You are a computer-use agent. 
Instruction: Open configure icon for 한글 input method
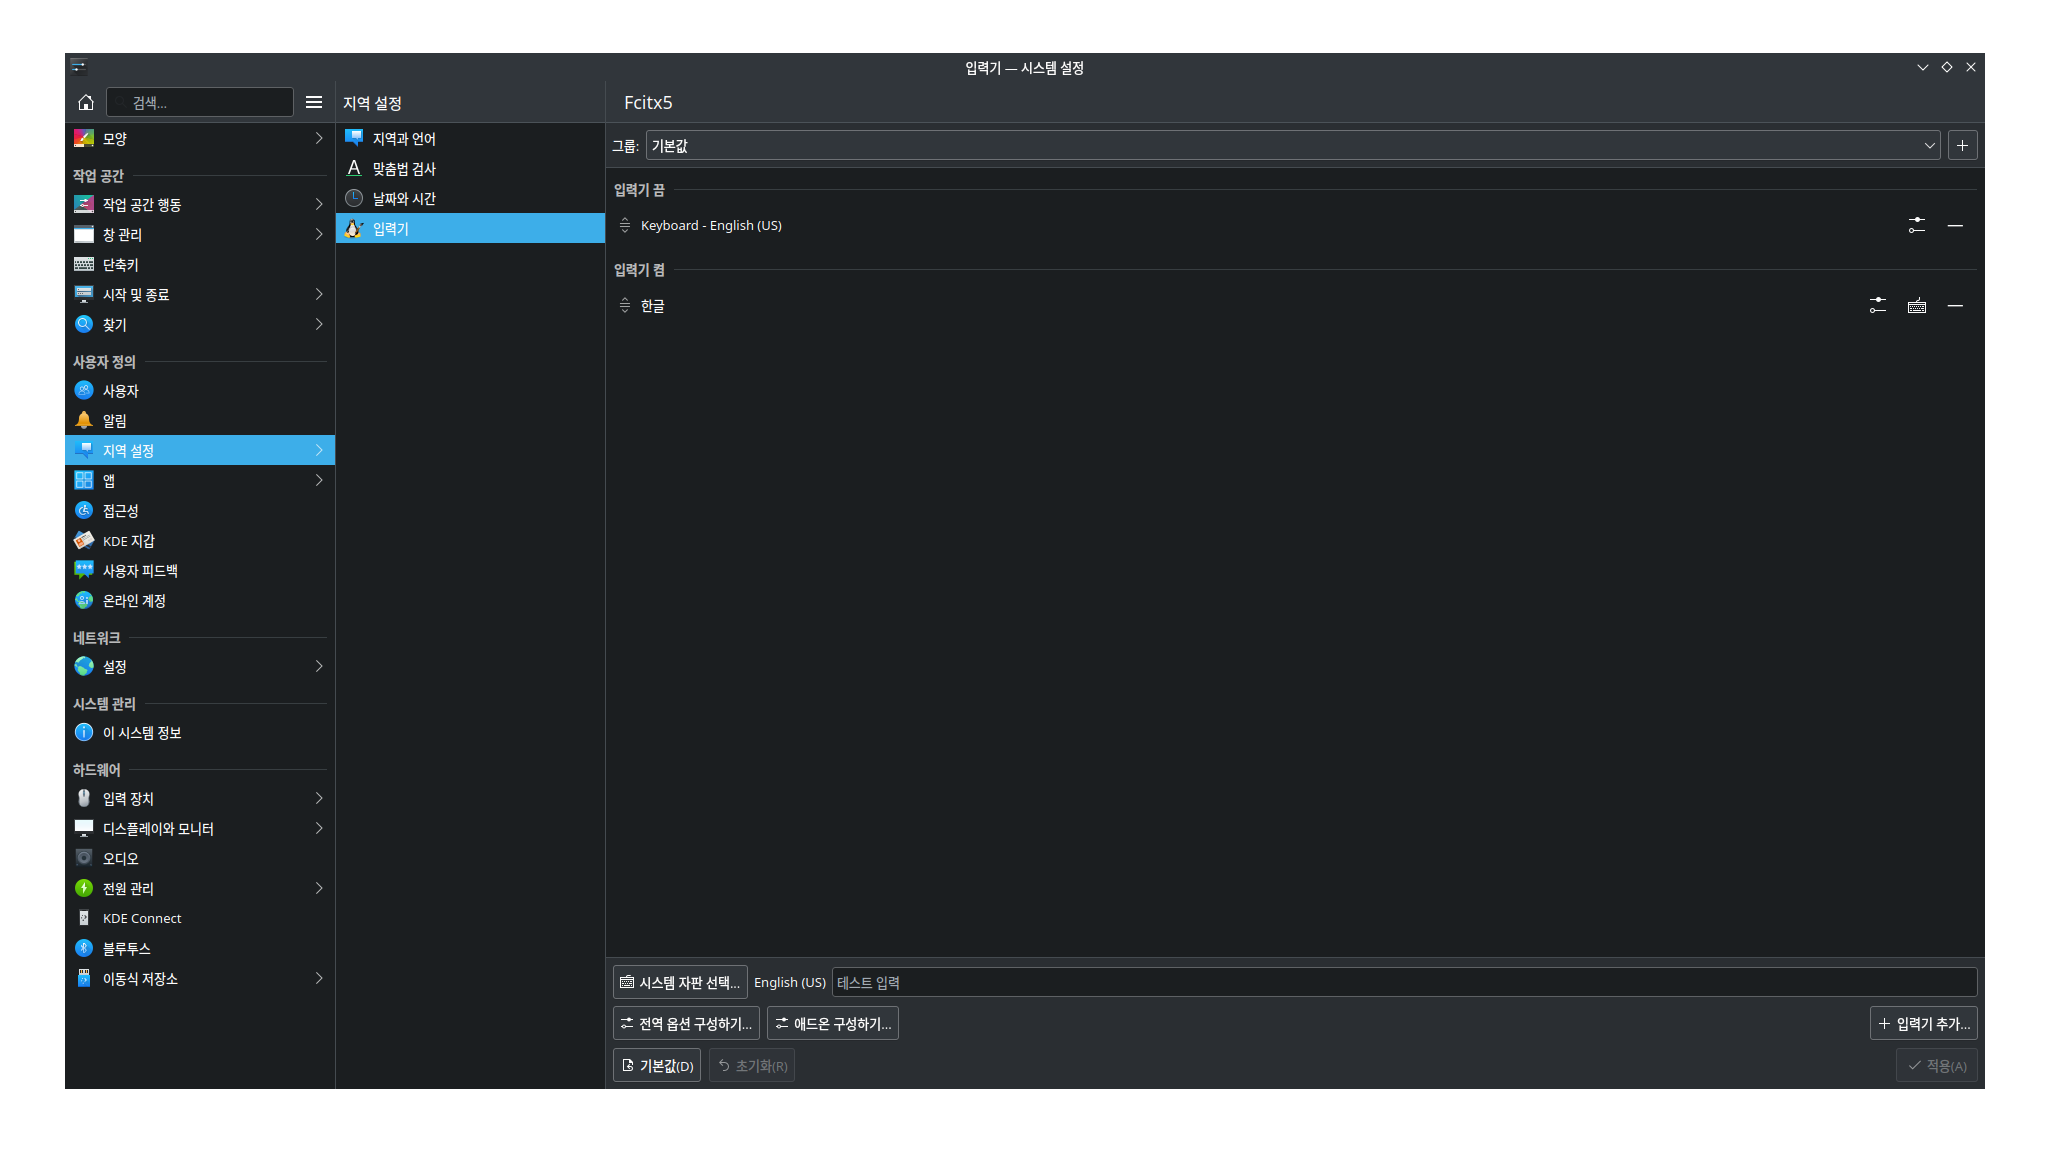(x=1877, y=306)
